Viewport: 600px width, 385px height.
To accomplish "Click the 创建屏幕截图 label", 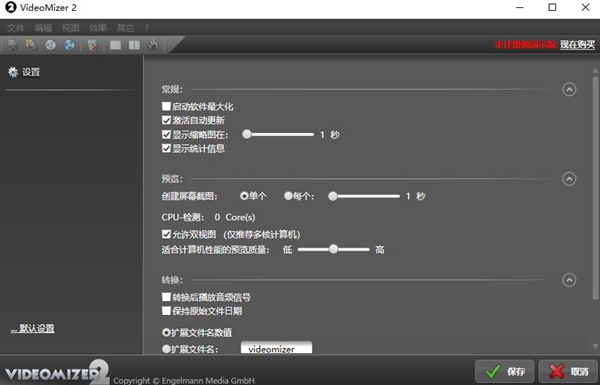I will tap(189, 196).
